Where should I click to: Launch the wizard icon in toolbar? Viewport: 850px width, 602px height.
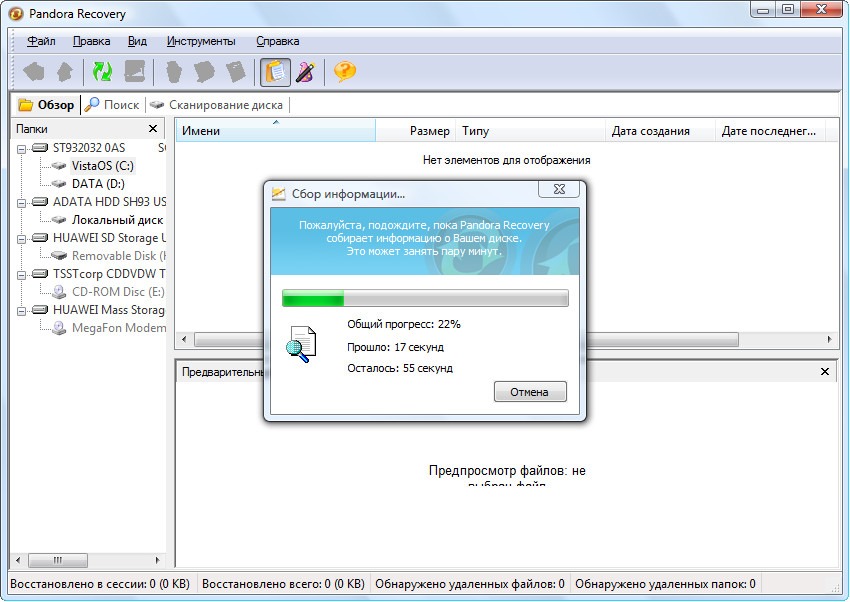tap(305, 72)
